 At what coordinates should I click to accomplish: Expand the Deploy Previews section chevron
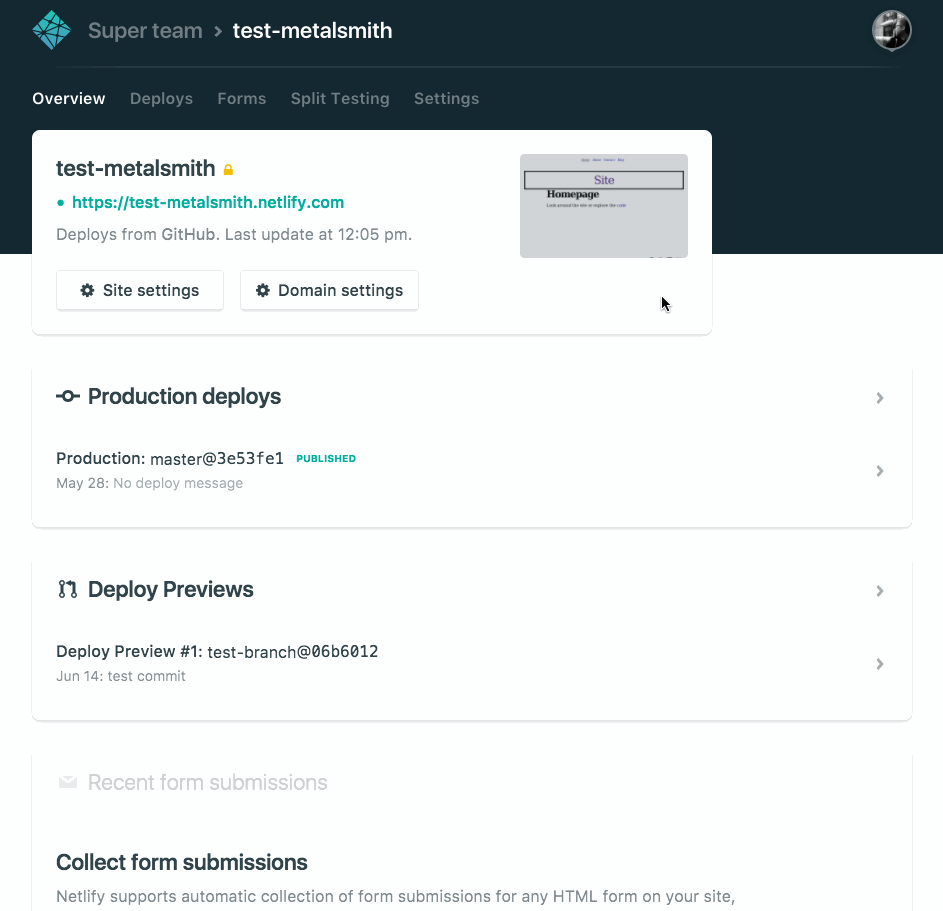point(880,591)
